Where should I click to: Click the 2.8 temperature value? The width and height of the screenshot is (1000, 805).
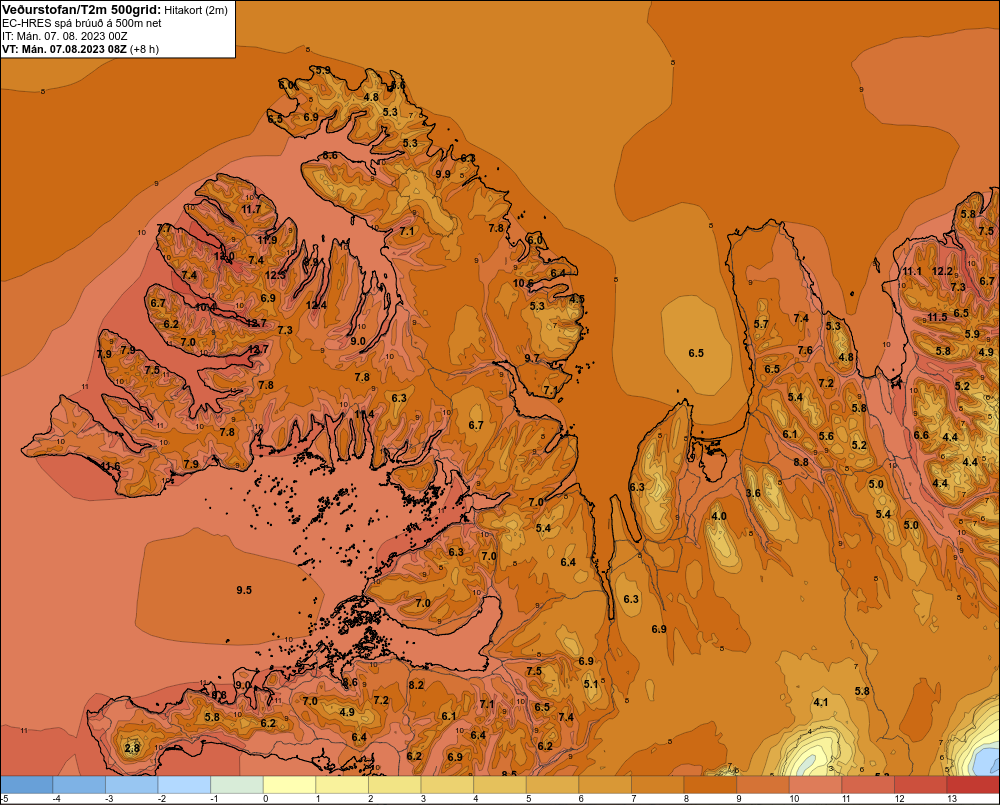click(132, 748)
